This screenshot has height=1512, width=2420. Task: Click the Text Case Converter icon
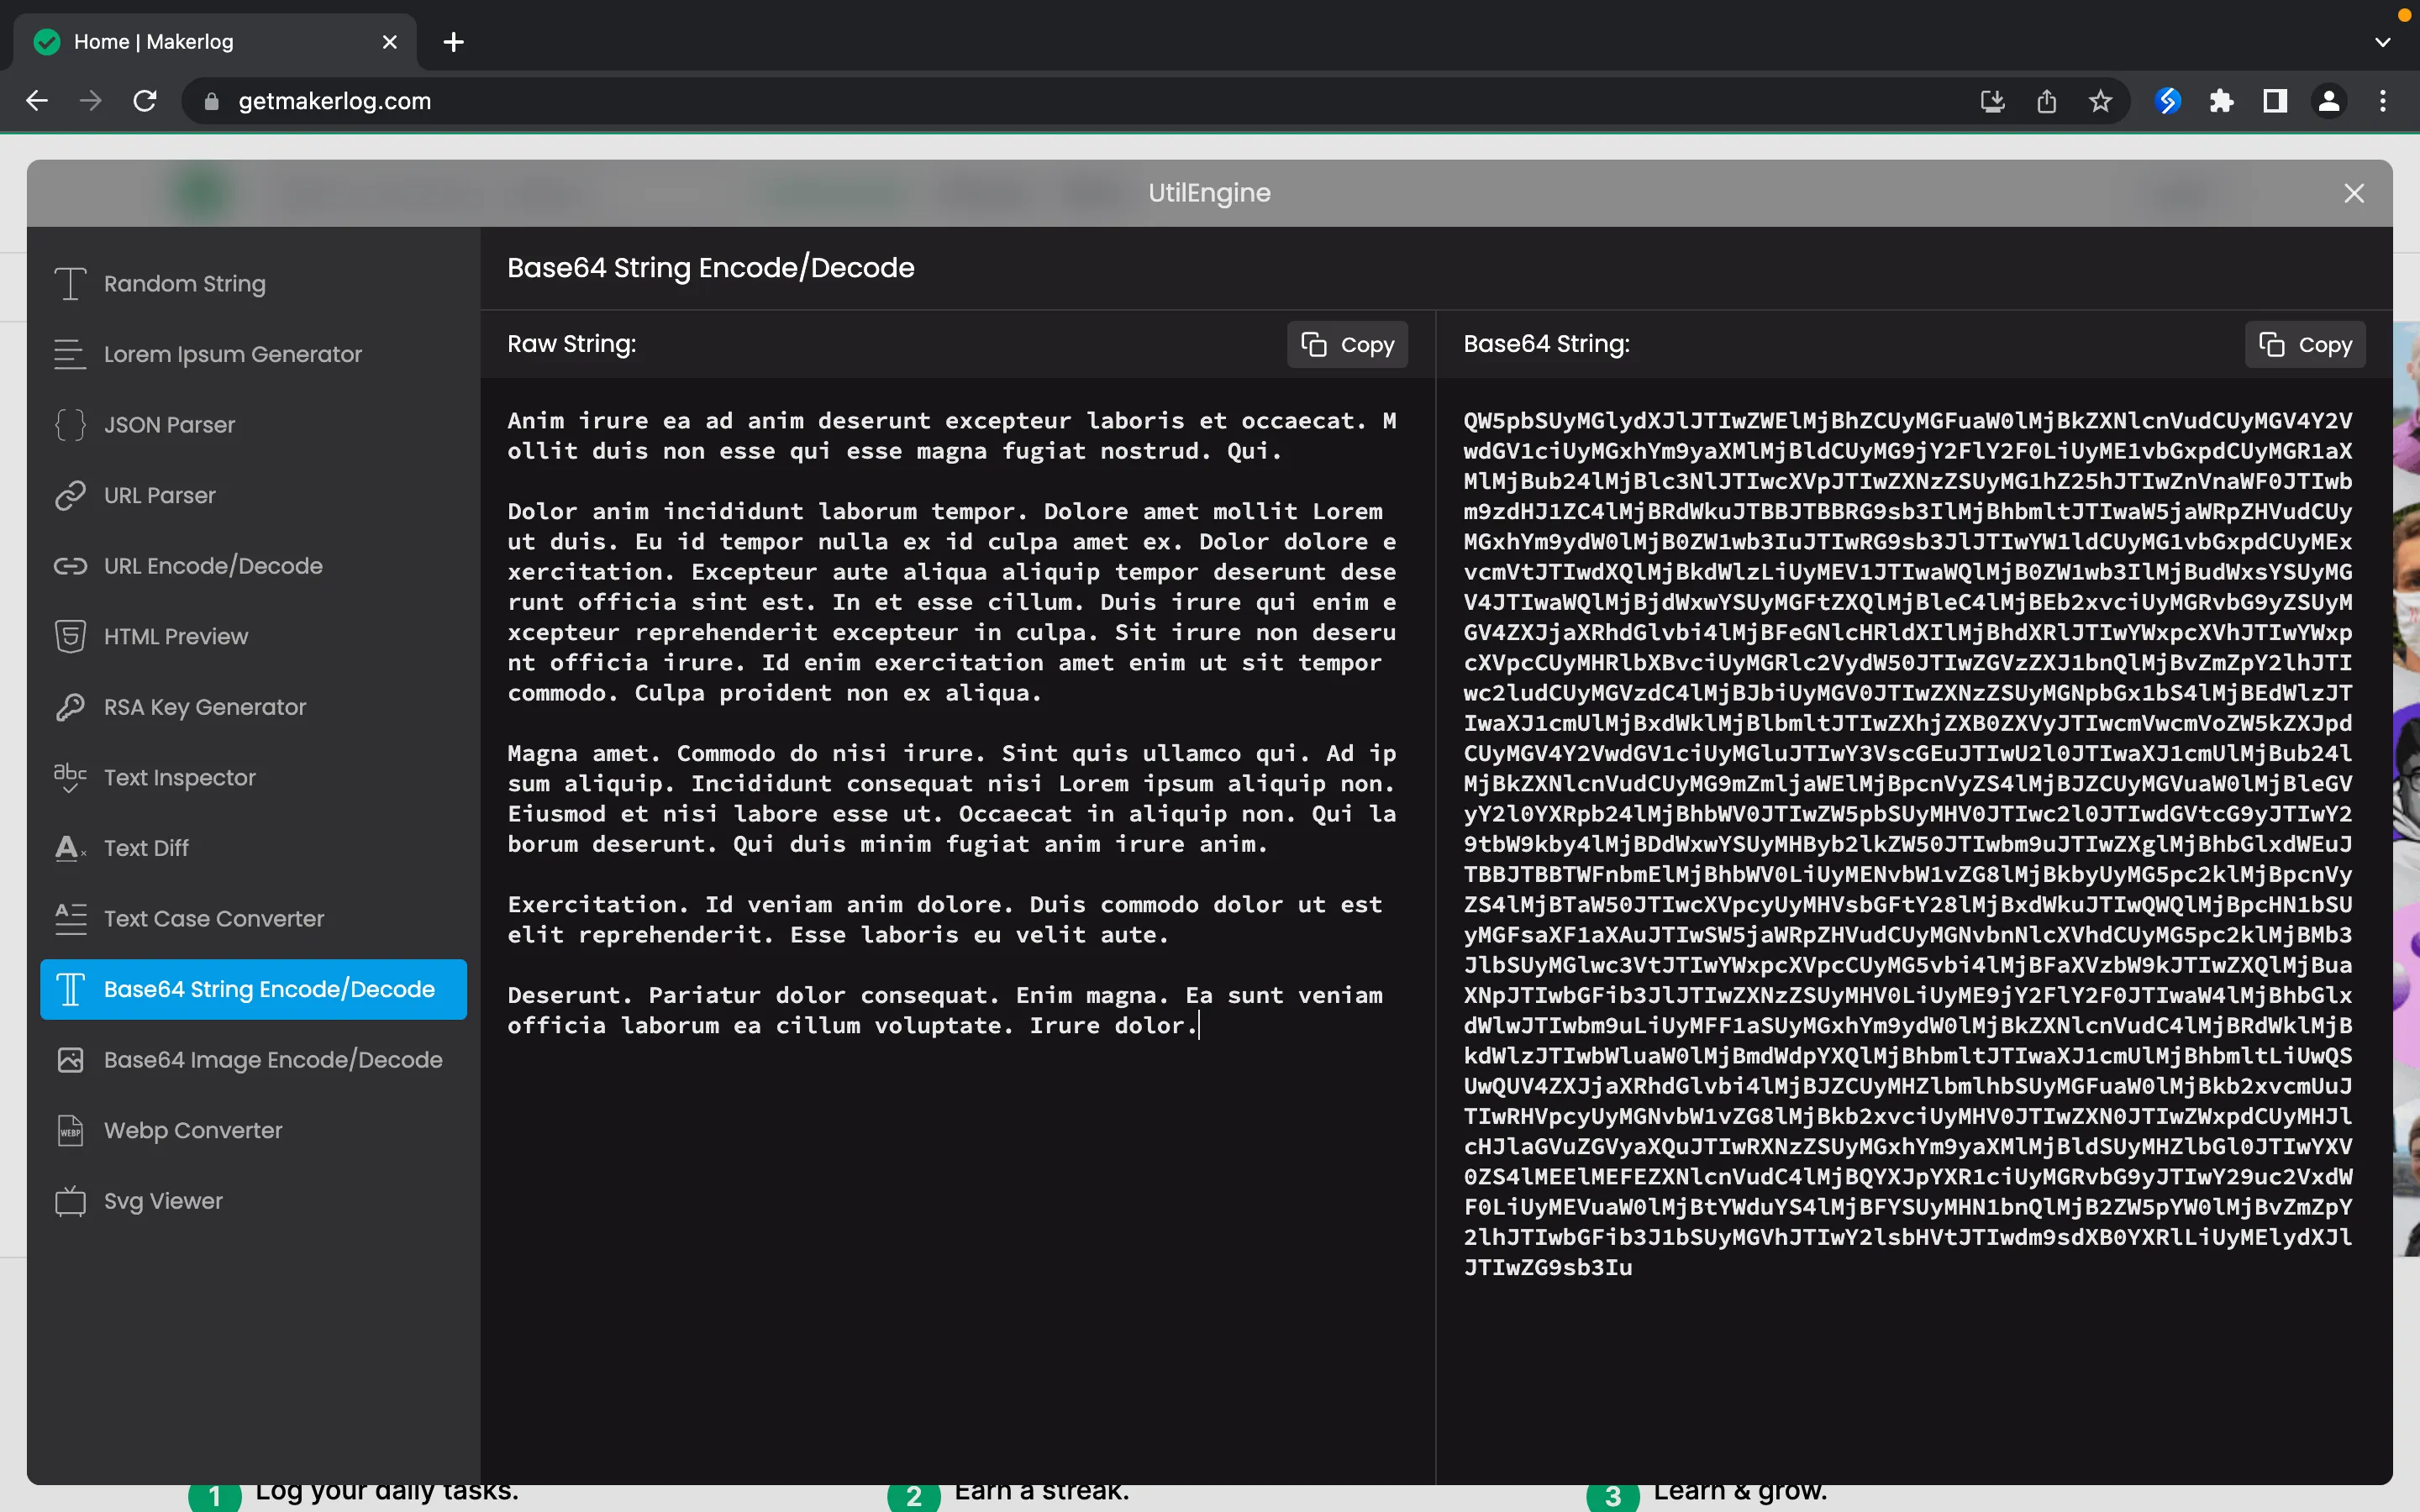click(70, 918)
